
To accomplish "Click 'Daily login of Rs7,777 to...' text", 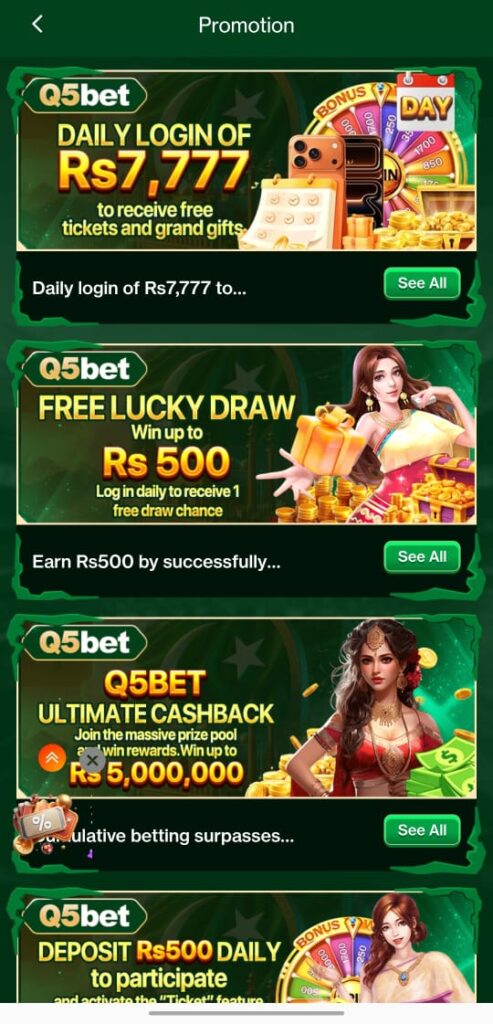I will tap(139, 288).
